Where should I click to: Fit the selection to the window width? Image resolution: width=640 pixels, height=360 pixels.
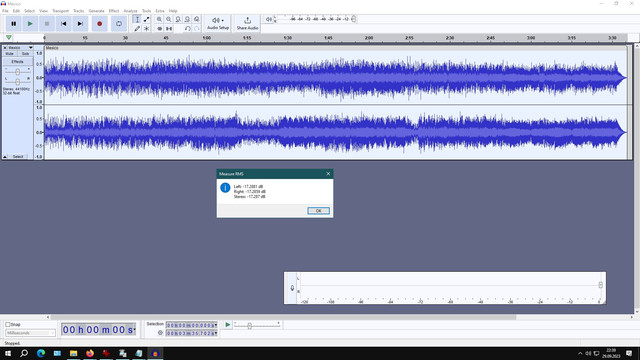178,19
